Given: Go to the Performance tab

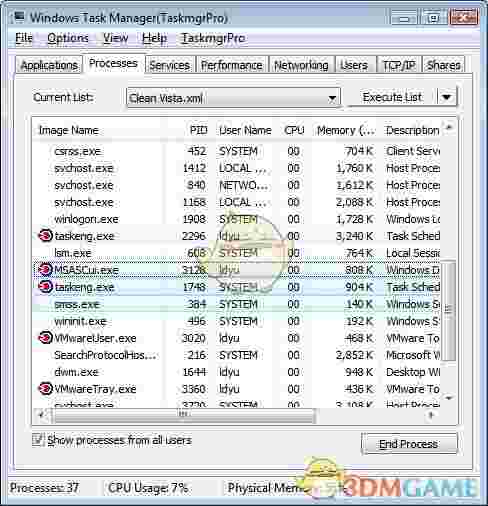Looking at the screenshot, I should point(232,65).
